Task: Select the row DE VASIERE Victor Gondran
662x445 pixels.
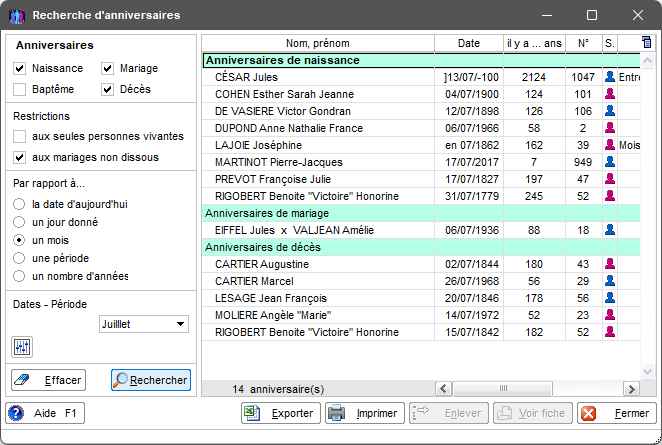Action: 421,111
